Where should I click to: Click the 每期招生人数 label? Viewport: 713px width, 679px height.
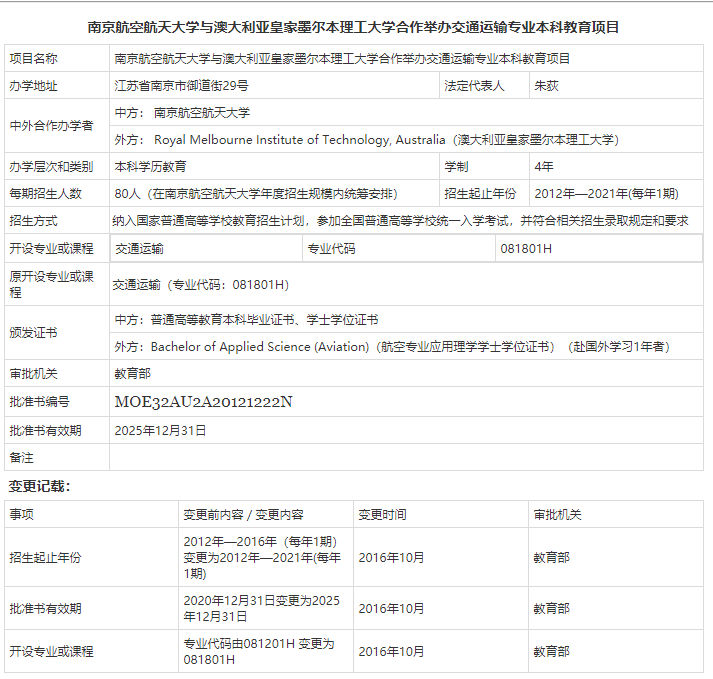(x=45, y=194)
